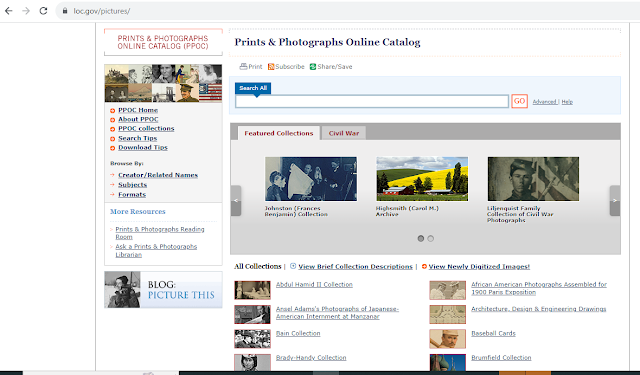The image size is (640, 375).
Task: Click the Bain Collection thumbnail
Action: coord(252,339)
